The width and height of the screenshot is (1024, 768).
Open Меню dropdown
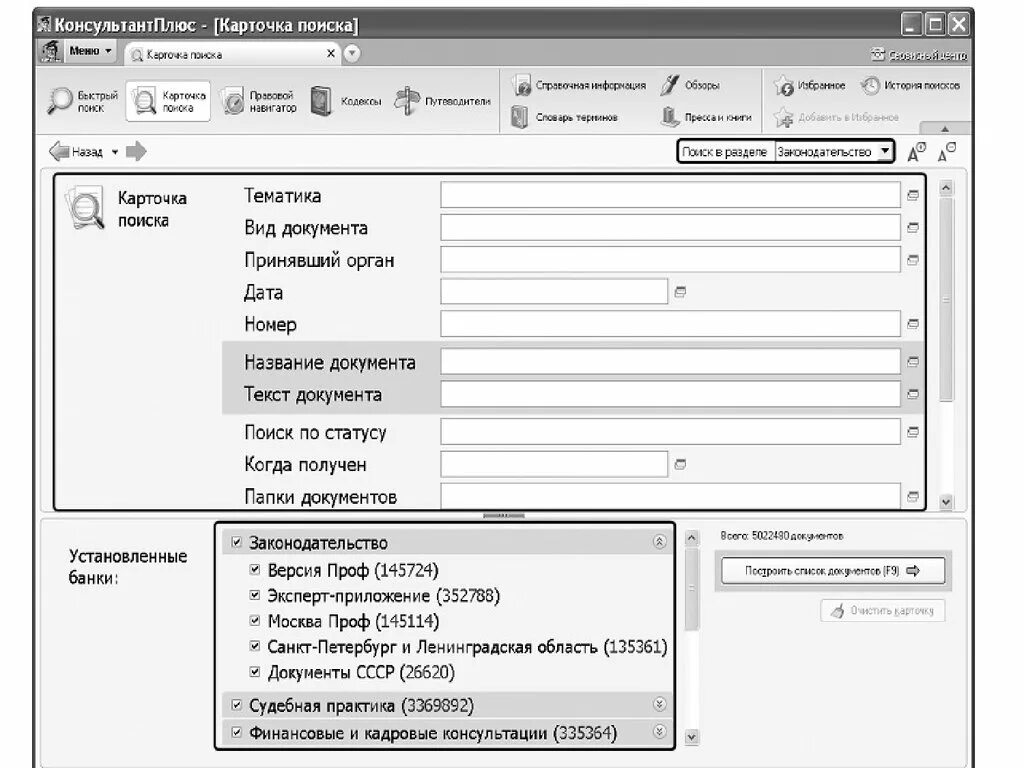[90, 51]
